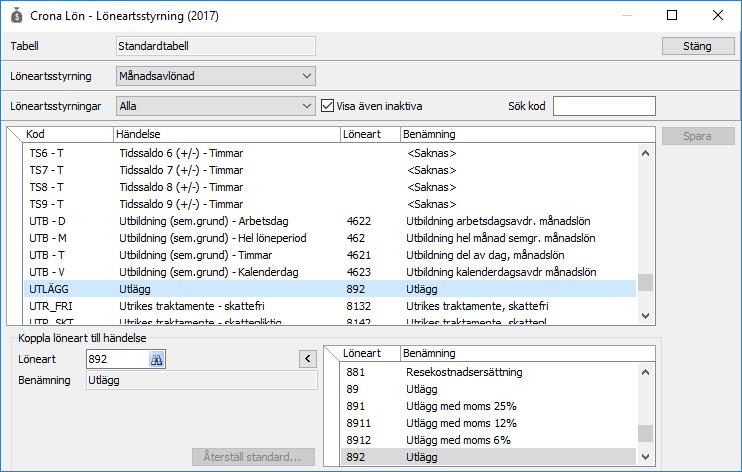Image resolution: width=742 pixels, height=472 pixels.
Task: Toggle the Visa även inaktiva checkbox
Action: point(327,106)
